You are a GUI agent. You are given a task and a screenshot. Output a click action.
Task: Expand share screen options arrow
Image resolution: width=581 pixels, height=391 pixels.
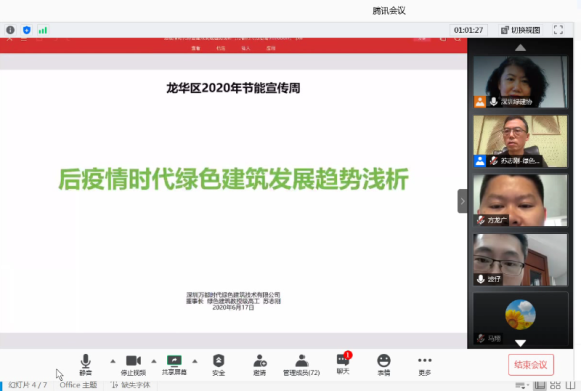coord(195,361)
